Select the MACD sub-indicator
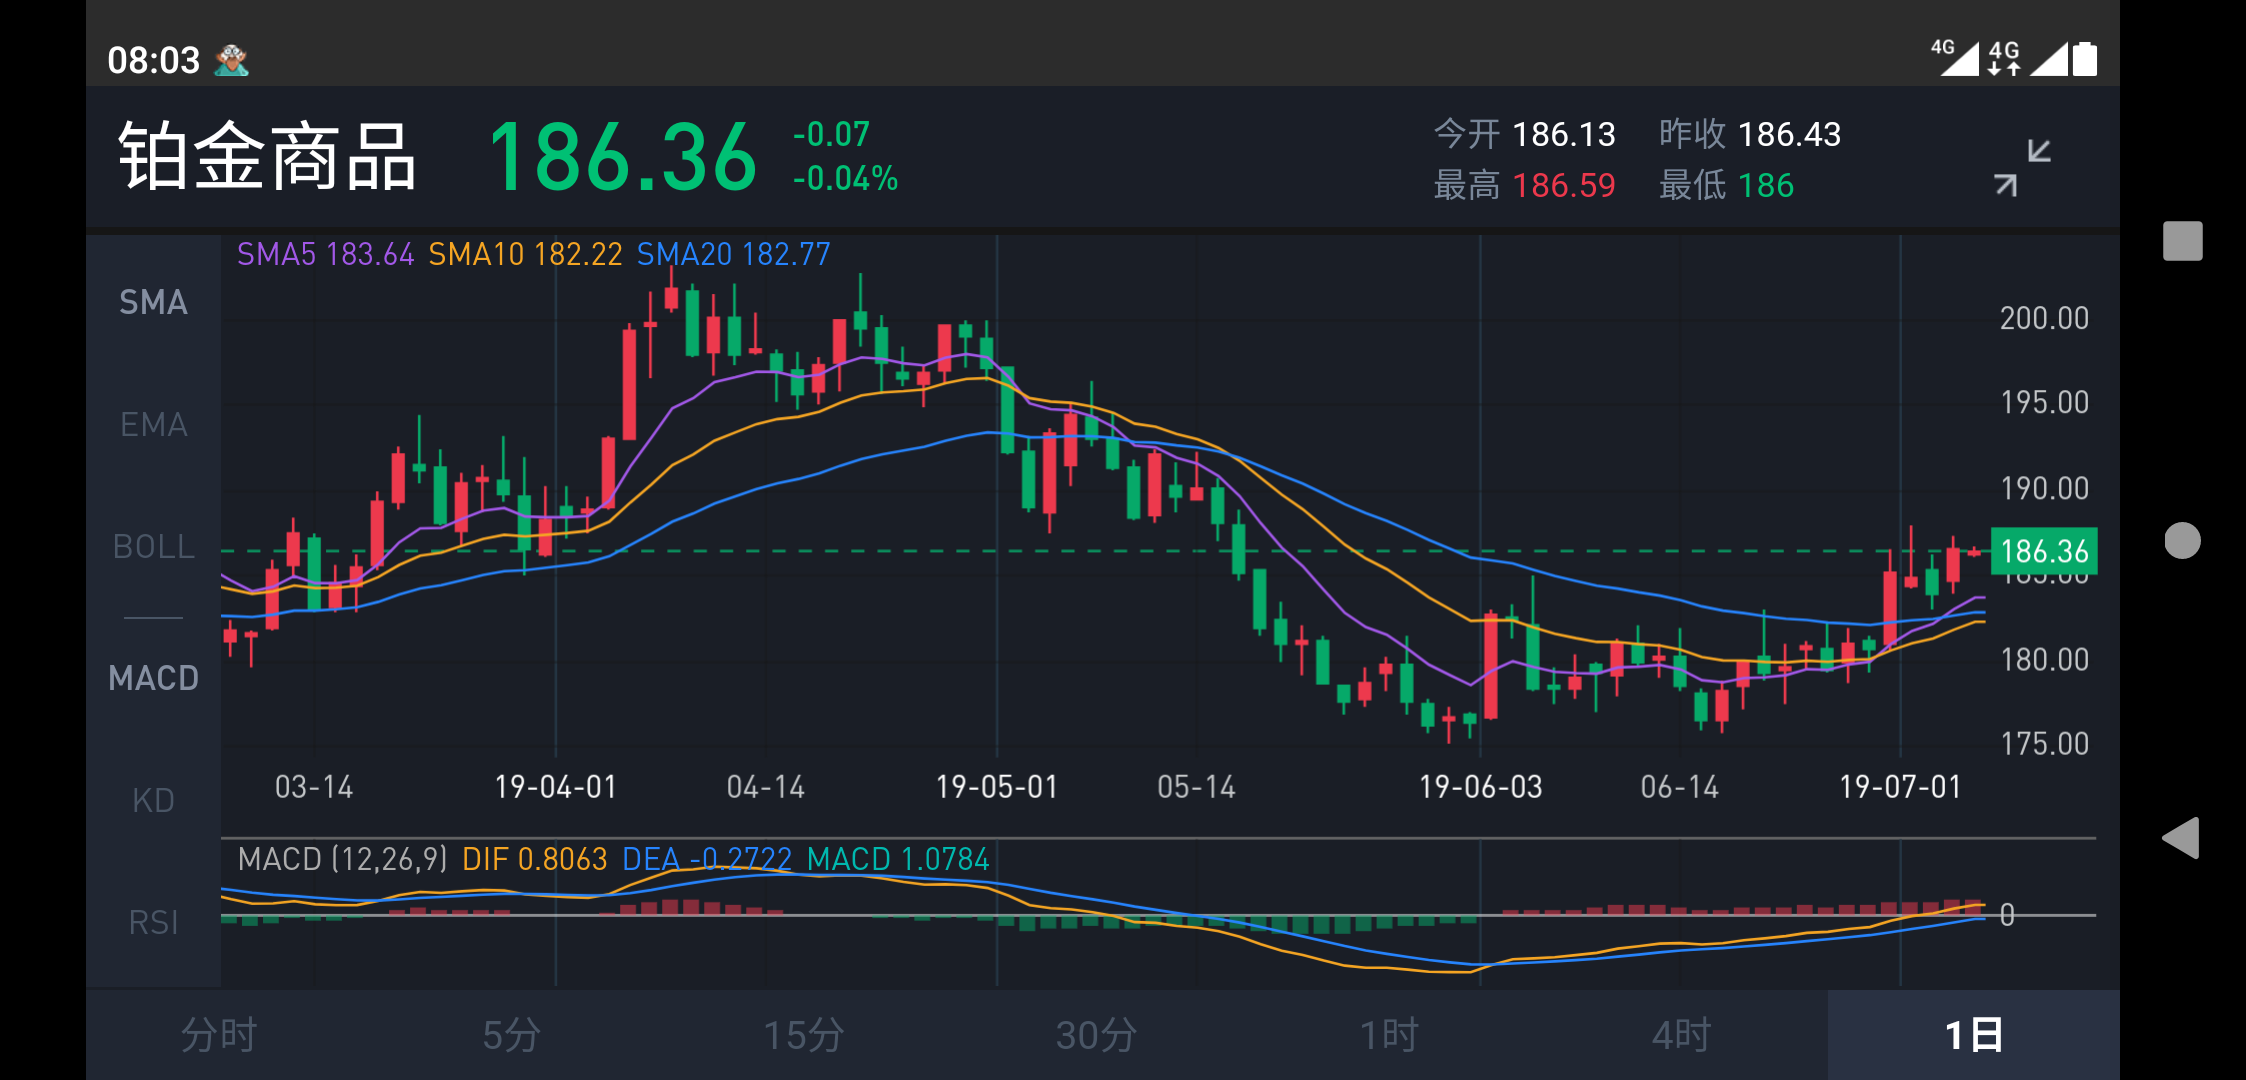Screen dimensions: 2246x1080 153,678
